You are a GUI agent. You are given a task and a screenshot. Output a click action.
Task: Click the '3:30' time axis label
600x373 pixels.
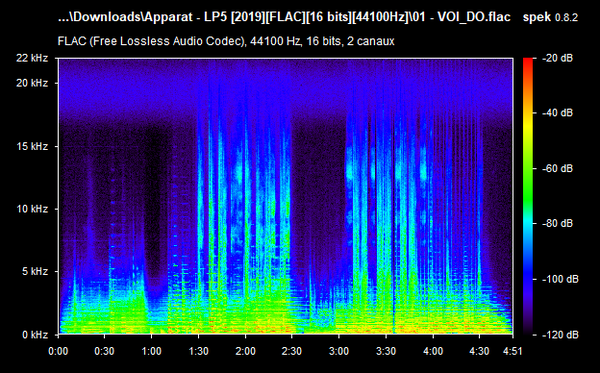coord(386,351)
